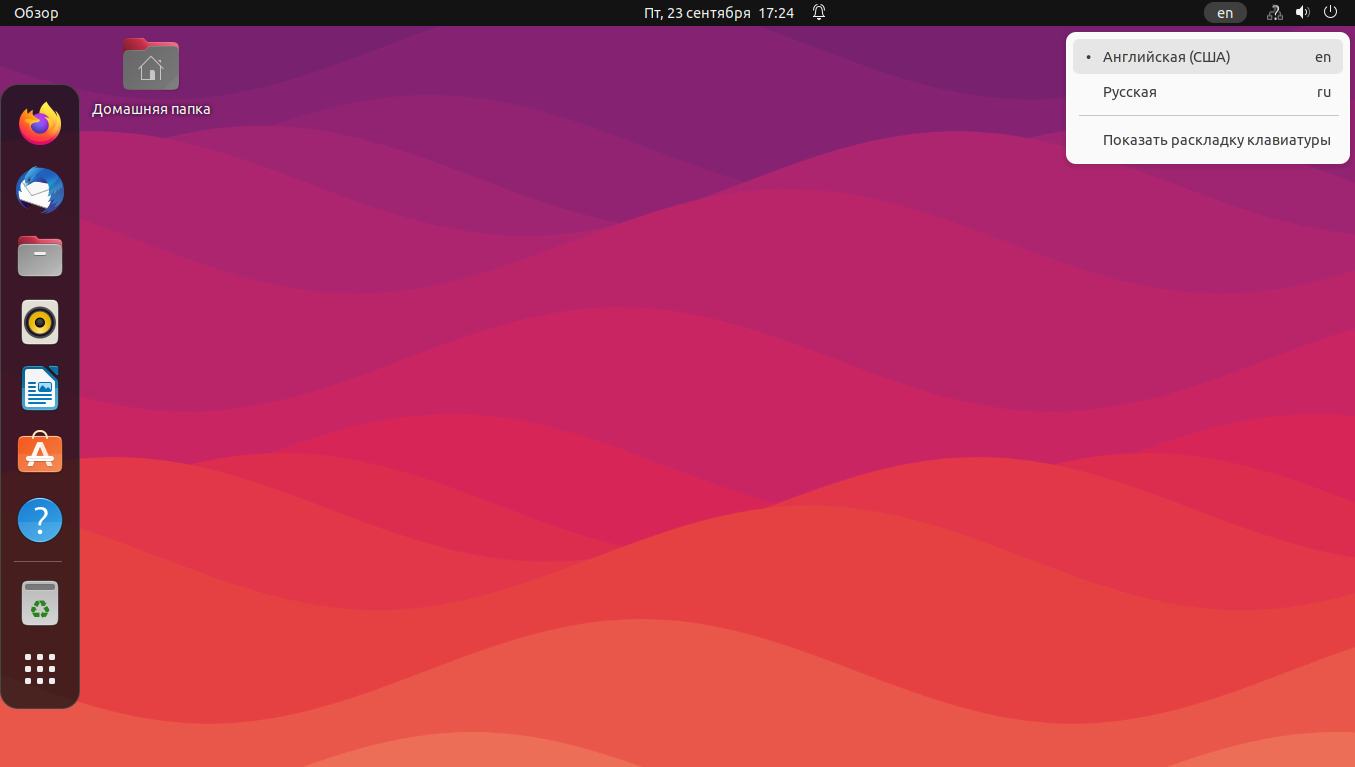The image size is (1355, 767).
Task: Open the volume indicator
Action: coord(1302,13)
